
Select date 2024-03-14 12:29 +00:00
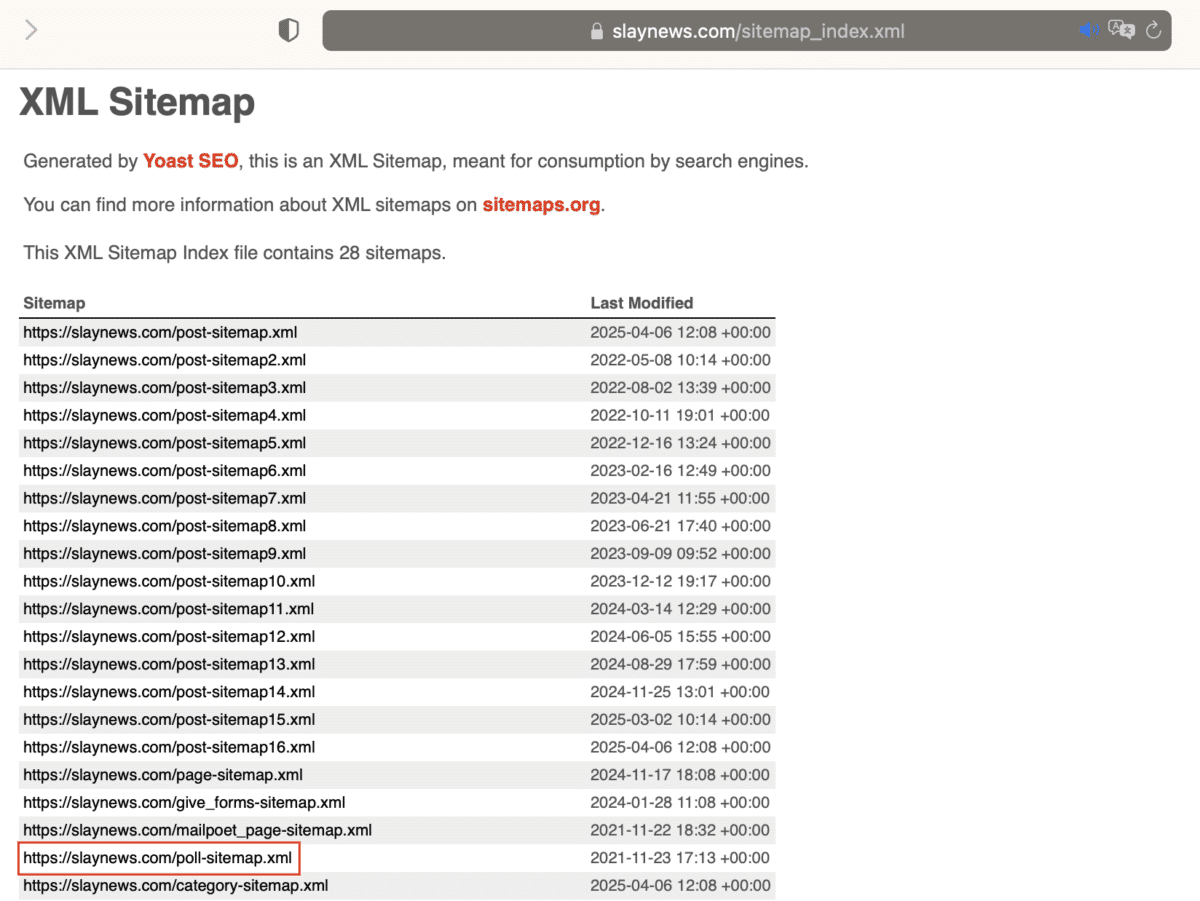[681, 609]
